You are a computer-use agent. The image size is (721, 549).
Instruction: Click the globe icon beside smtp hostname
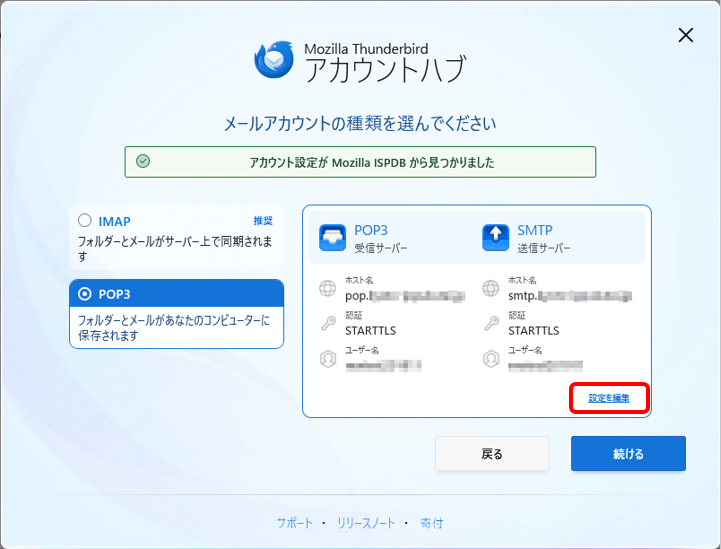tap(491, 288)
